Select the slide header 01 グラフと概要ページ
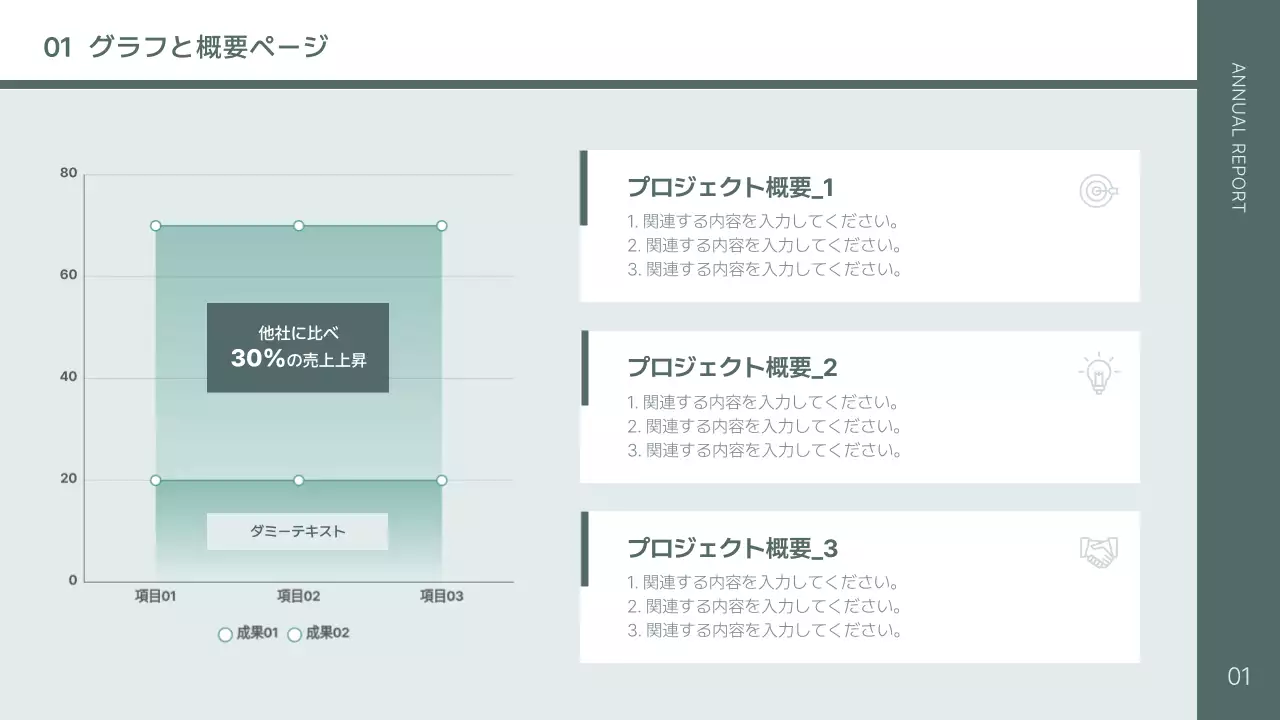This screenshot has width=1280, height=720. click(186, 45)
